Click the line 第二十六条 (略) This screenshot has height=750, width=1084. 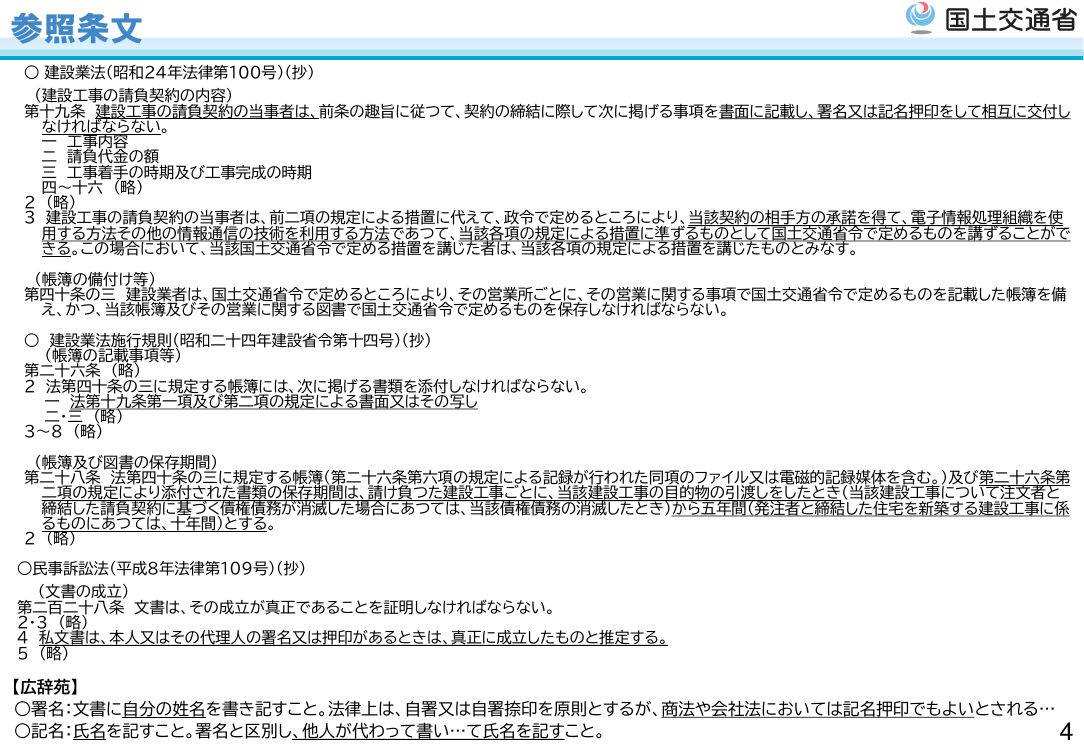click(x=82, y=371)
